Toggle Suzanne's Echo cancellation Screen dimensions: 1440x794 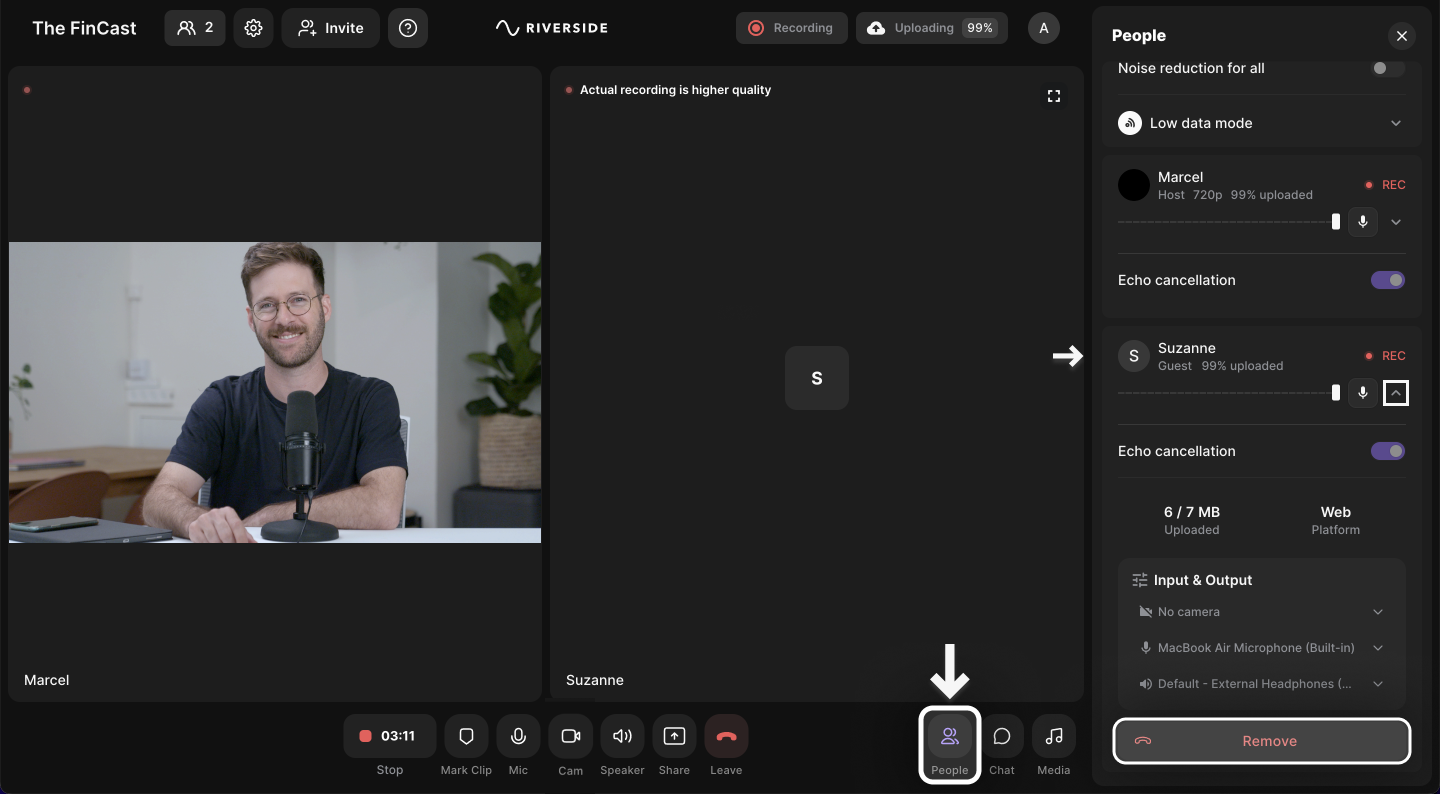1388,451
